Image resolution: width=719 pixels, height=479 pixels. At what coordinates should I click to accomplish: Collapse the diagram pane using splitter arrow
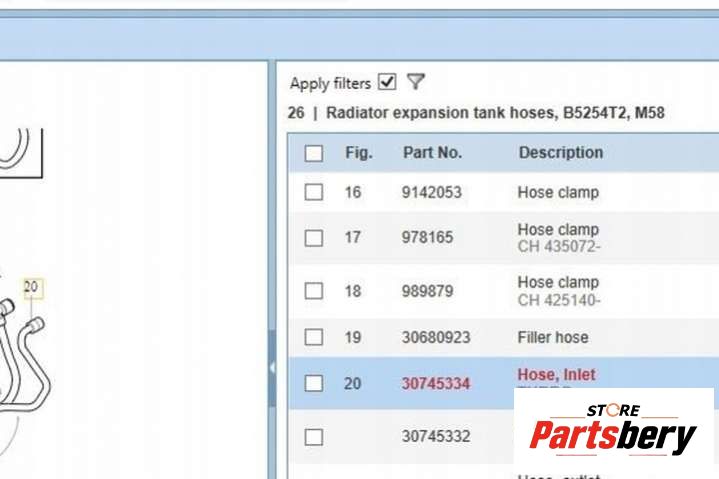[272, 368]
